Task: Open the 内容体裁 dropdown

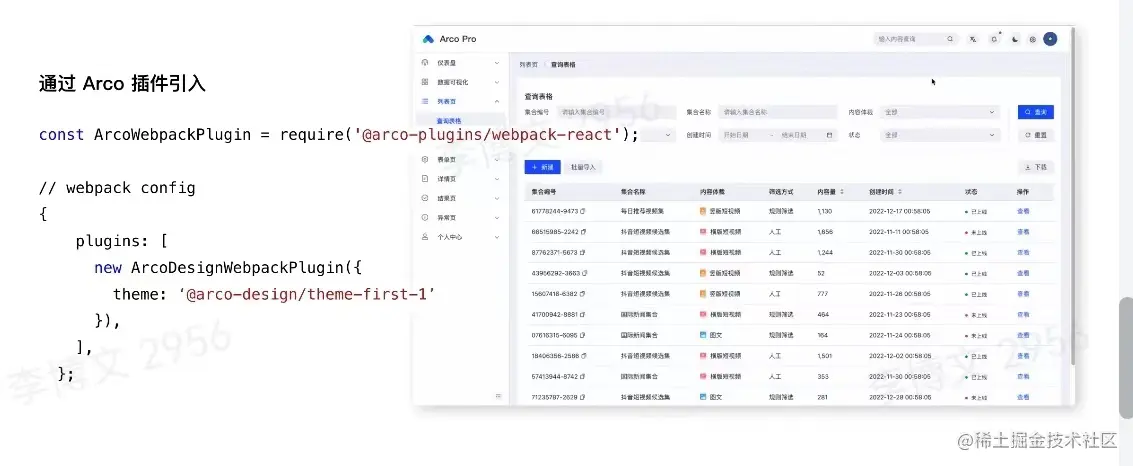Action: (940, 113)
